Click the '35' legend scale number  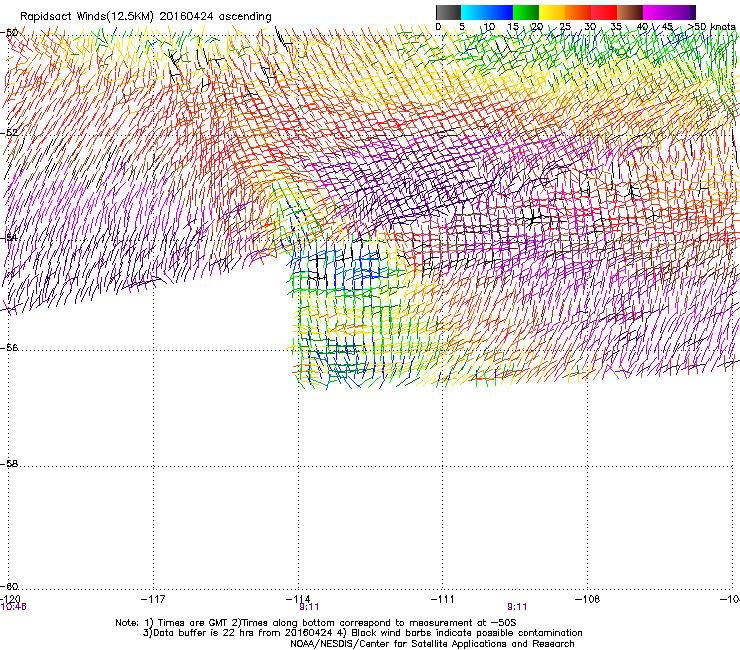[616, 26]
